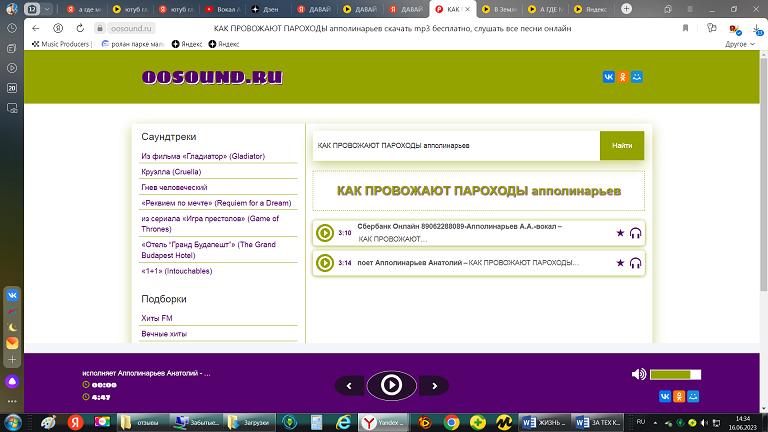Screen dimensions: 768x432
Task: Skip to next track in player
Action: [434, 386]
